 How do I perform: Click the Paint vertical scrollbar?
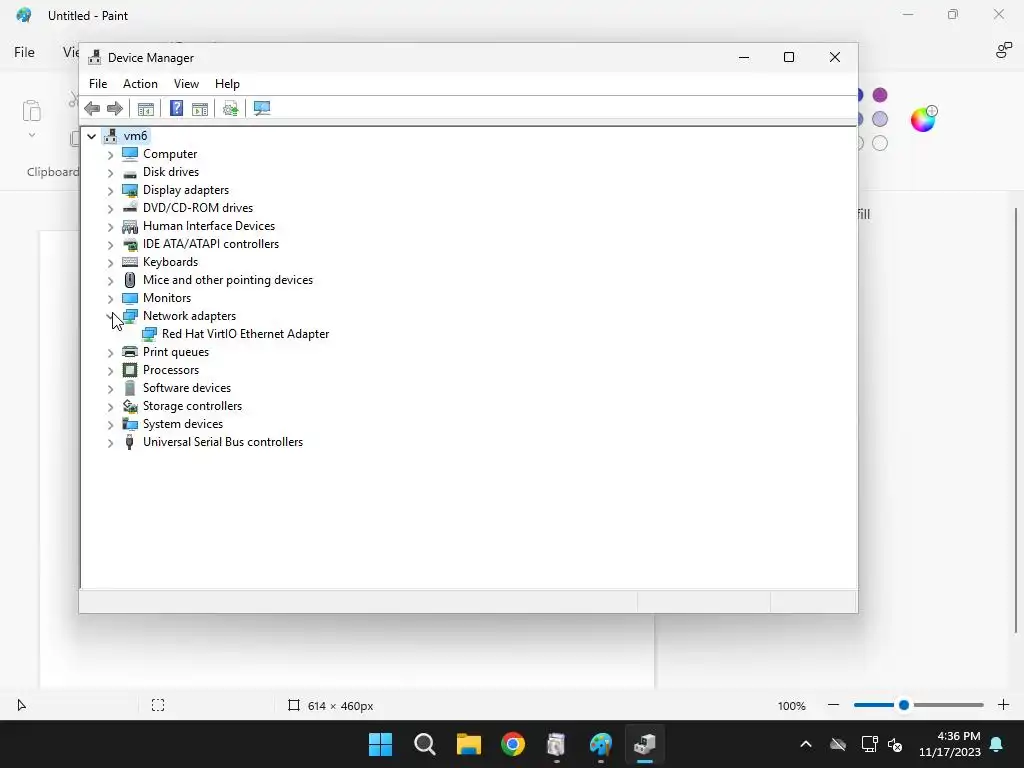click(1016, 420)
